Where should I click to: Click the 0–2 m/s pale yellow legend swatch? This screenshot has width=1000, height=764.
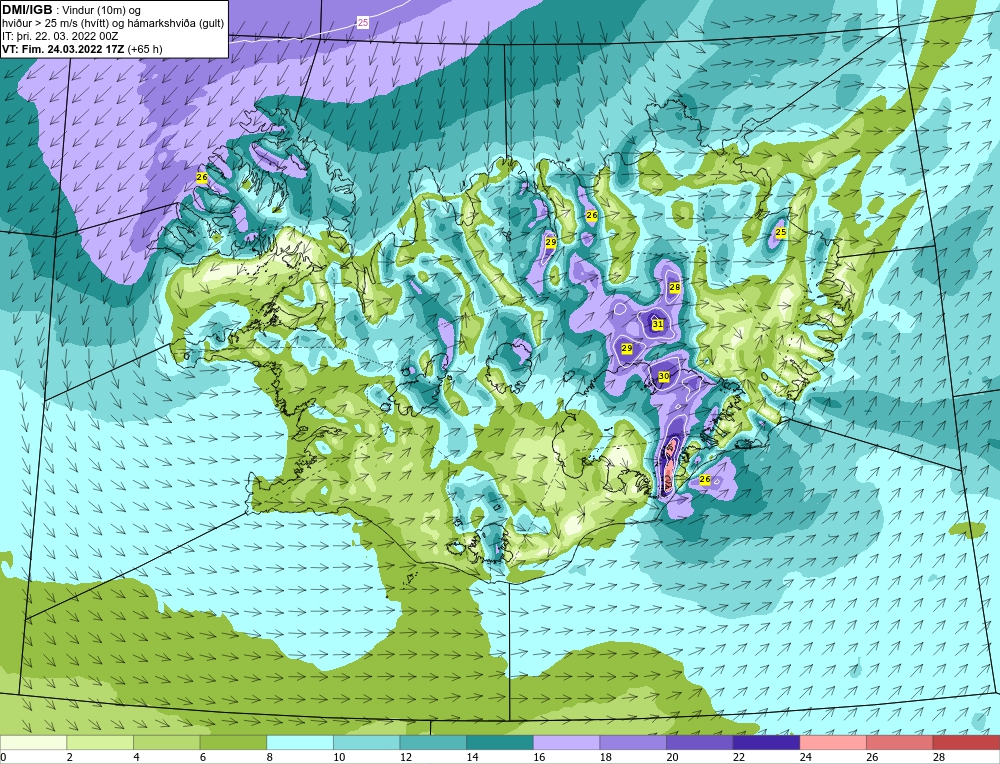(x=33, y=742)
